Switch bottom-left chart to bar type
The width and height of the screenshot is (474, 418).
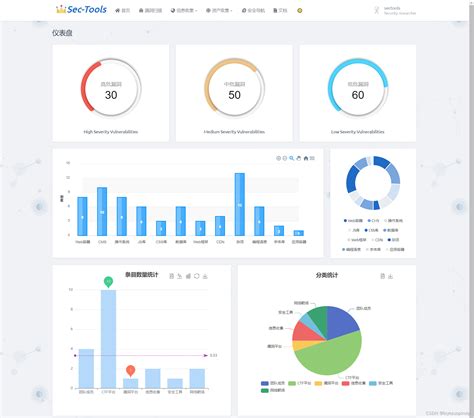click(188, 276)
